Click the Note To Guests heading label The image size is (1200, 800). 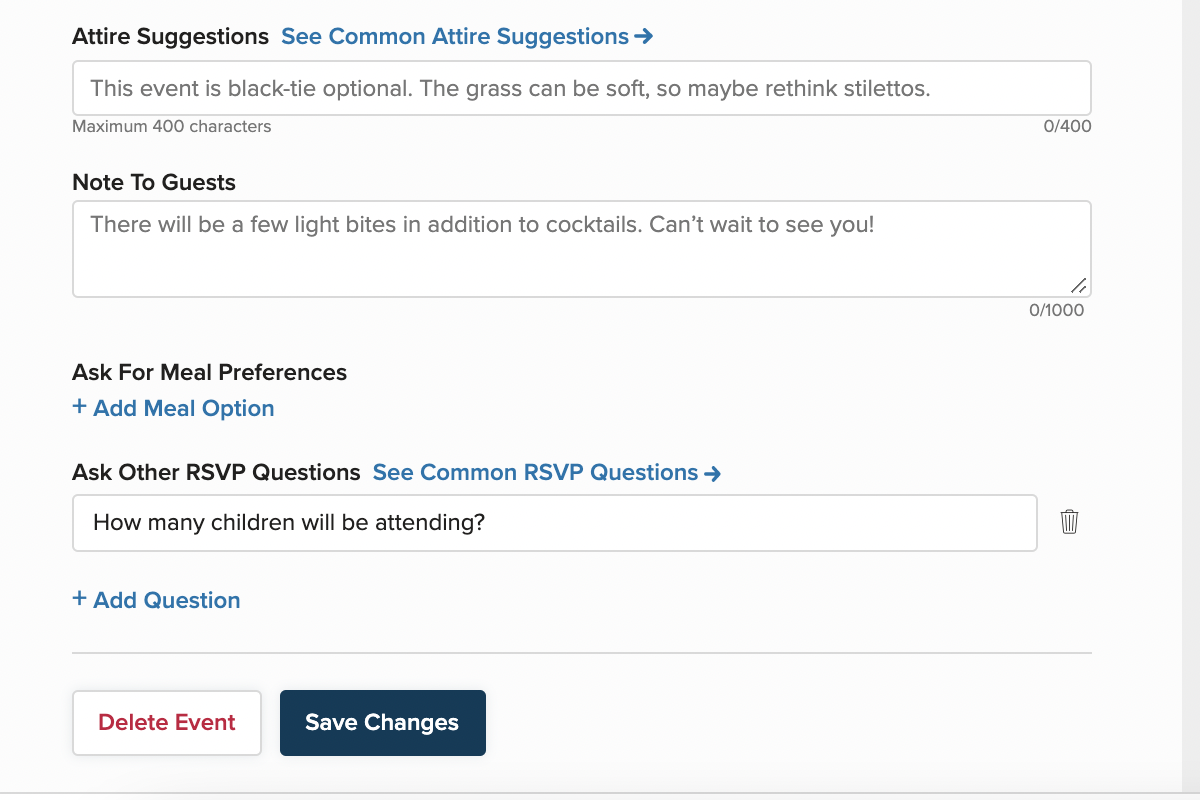pos(154,183)
